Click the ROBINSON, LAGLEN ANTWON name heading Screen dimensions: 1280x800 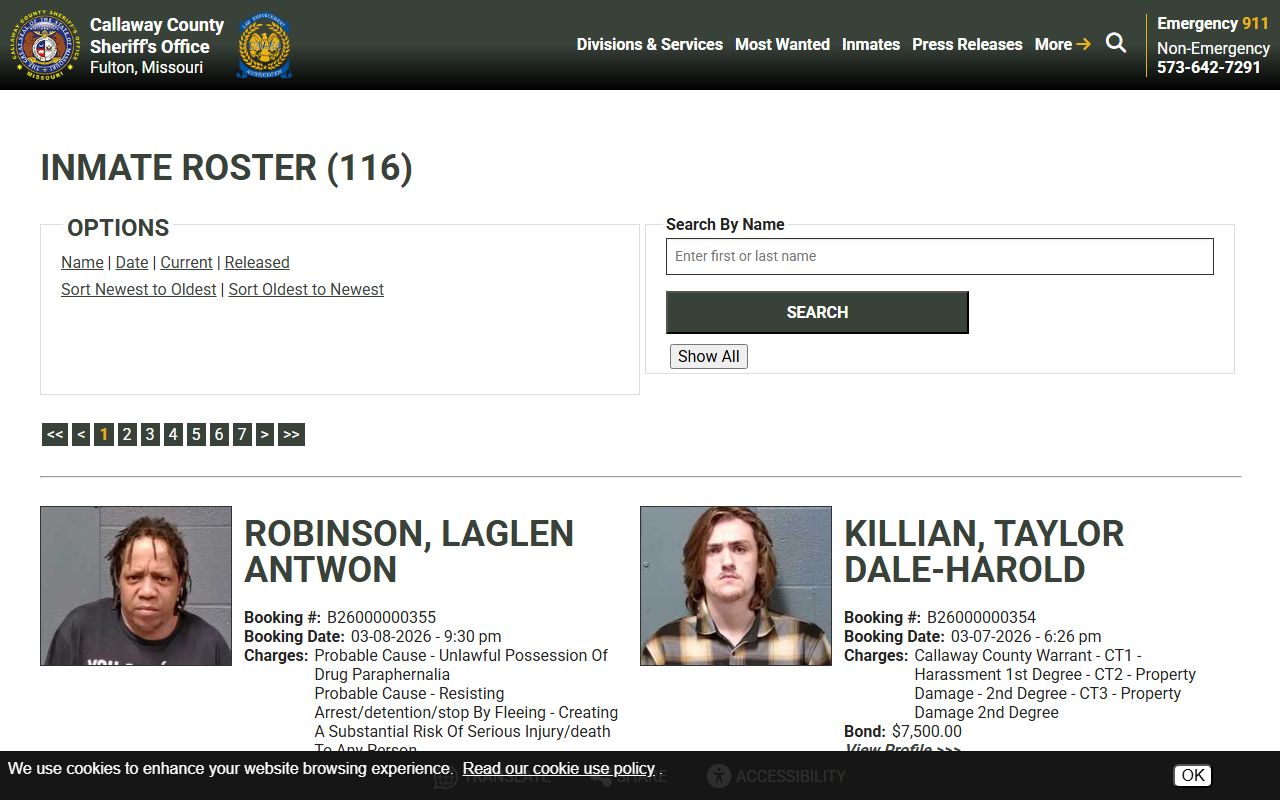click(409, 551)
